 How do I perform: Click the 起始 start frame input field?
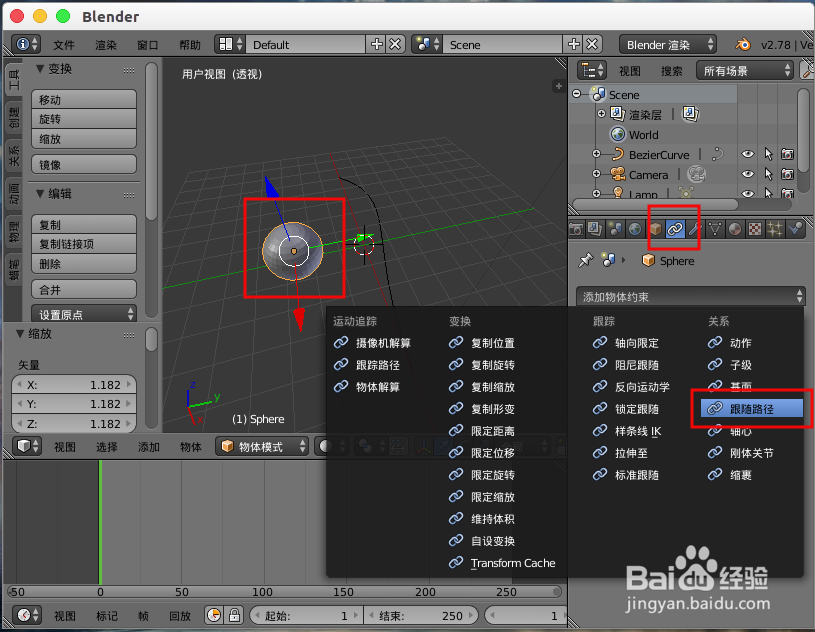point(305,615)
